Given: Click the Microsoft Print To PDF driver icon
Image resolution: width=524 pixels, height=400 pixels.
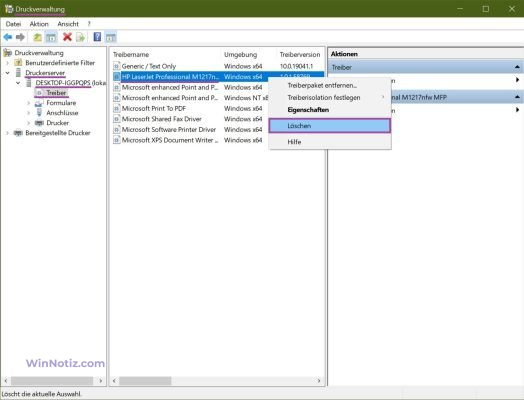Looking at the screenshot, I should [x=116, y=109].
